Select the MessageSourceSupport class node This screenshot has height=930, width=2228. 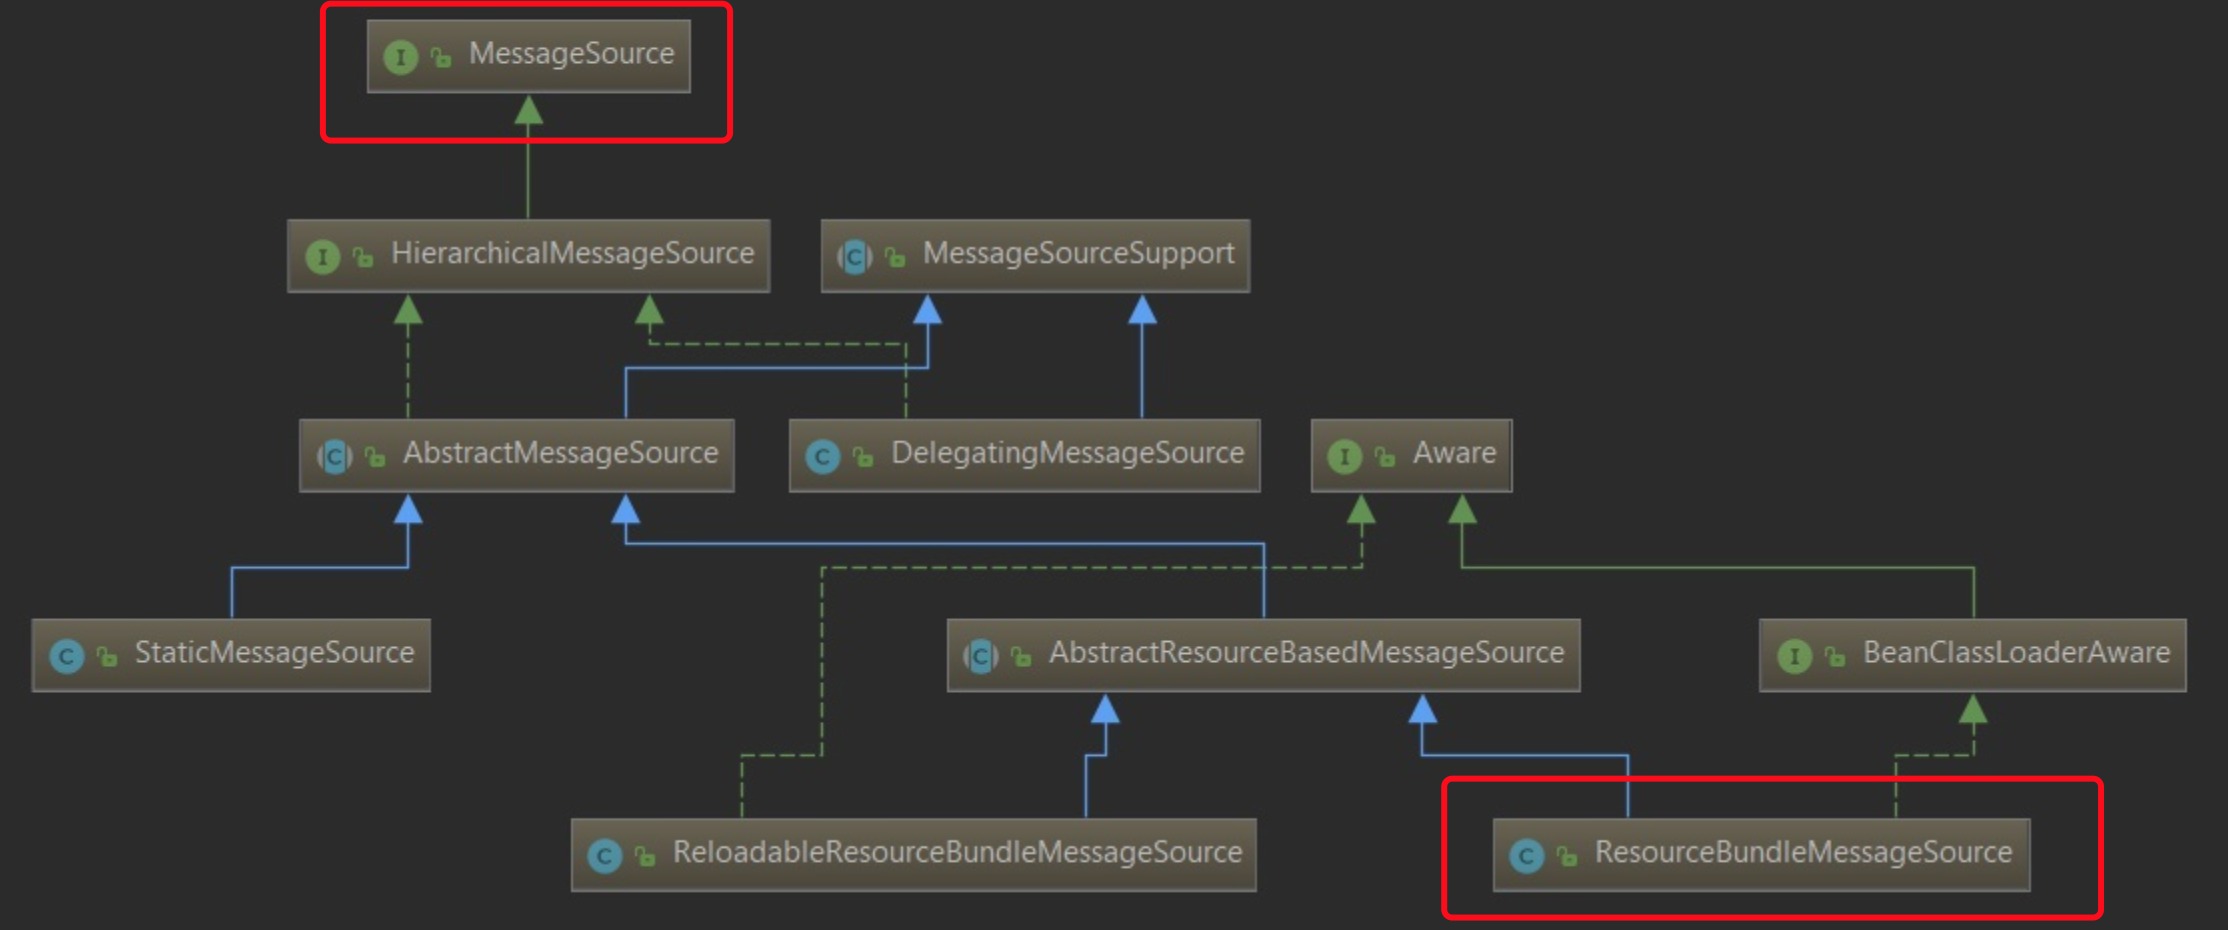tap(1035, 256)
